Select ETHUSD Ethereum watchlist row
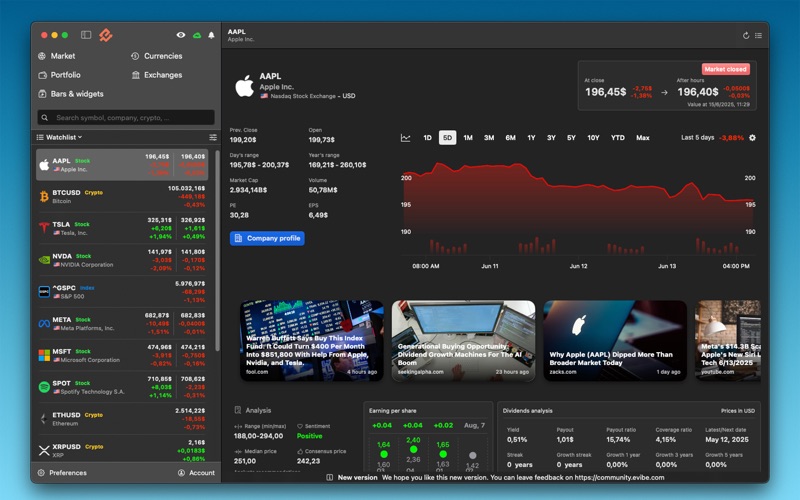The height and width of the screenshot is (500, 800). (122, 419)
